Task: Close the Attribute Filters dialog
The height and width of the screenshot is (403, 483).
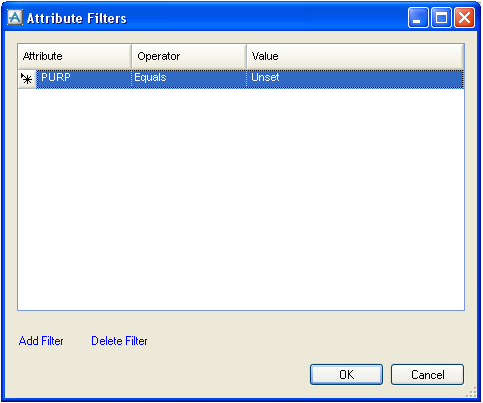Action: pyautogui.click(x=464, y=18)
